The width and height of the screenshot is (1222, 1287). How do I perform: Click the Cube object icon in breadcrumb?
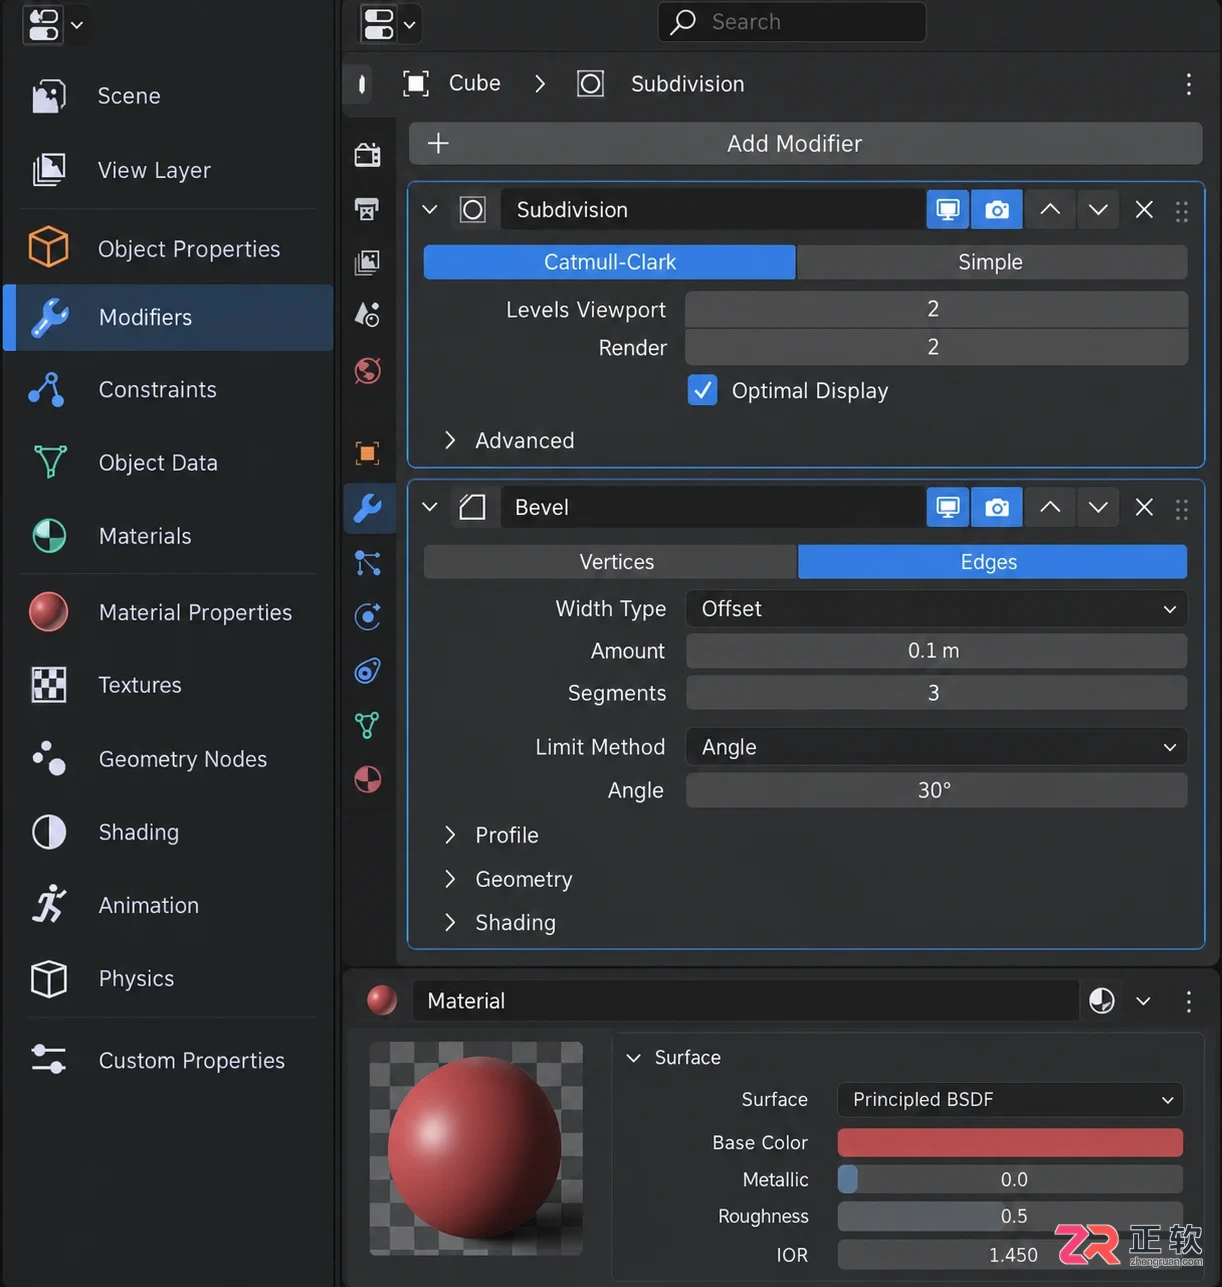pyautogui.click(x=416, y=83)
